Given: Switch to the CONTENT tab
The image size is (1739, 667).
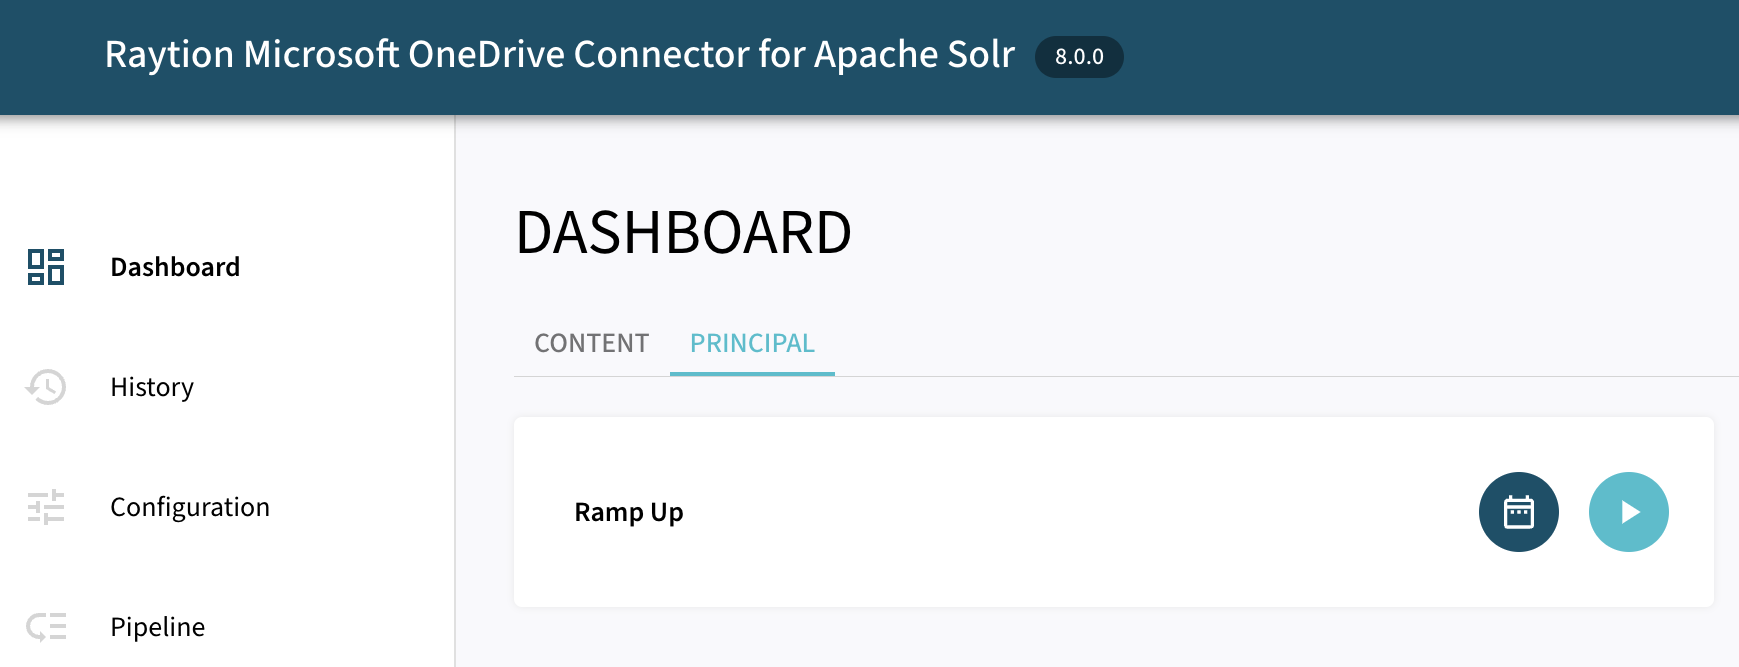Looking at the screenshot, I should pyautogui.click(x=590, y=343).
